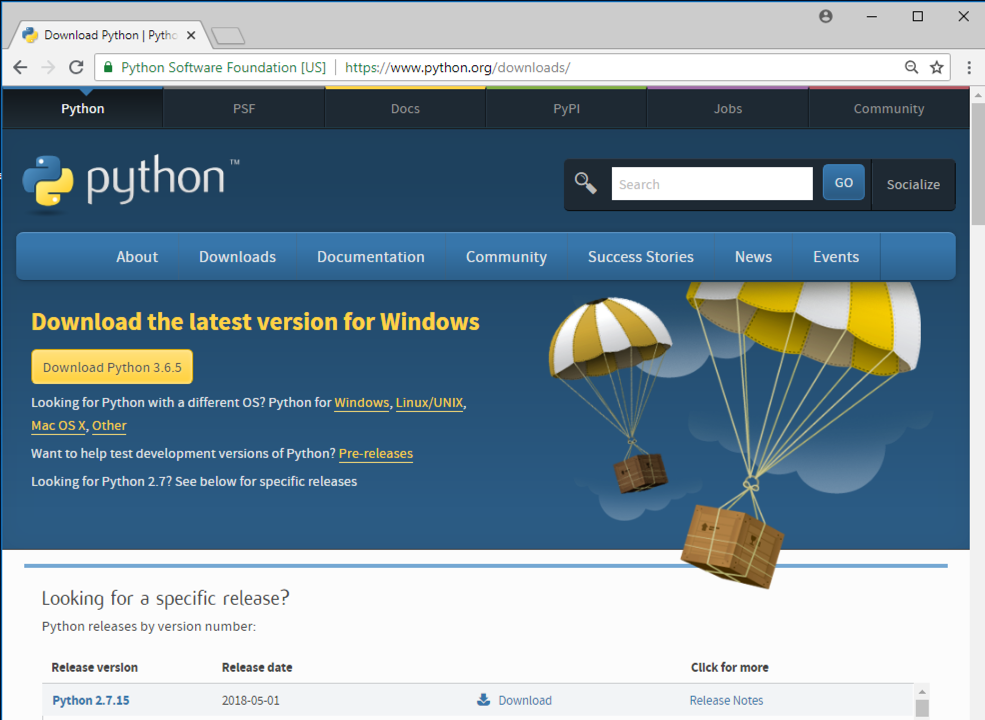This screenshot has width=985, height=720.
Task: Click 'Download the latest version for Windows' heading
Action: [255, 322]
